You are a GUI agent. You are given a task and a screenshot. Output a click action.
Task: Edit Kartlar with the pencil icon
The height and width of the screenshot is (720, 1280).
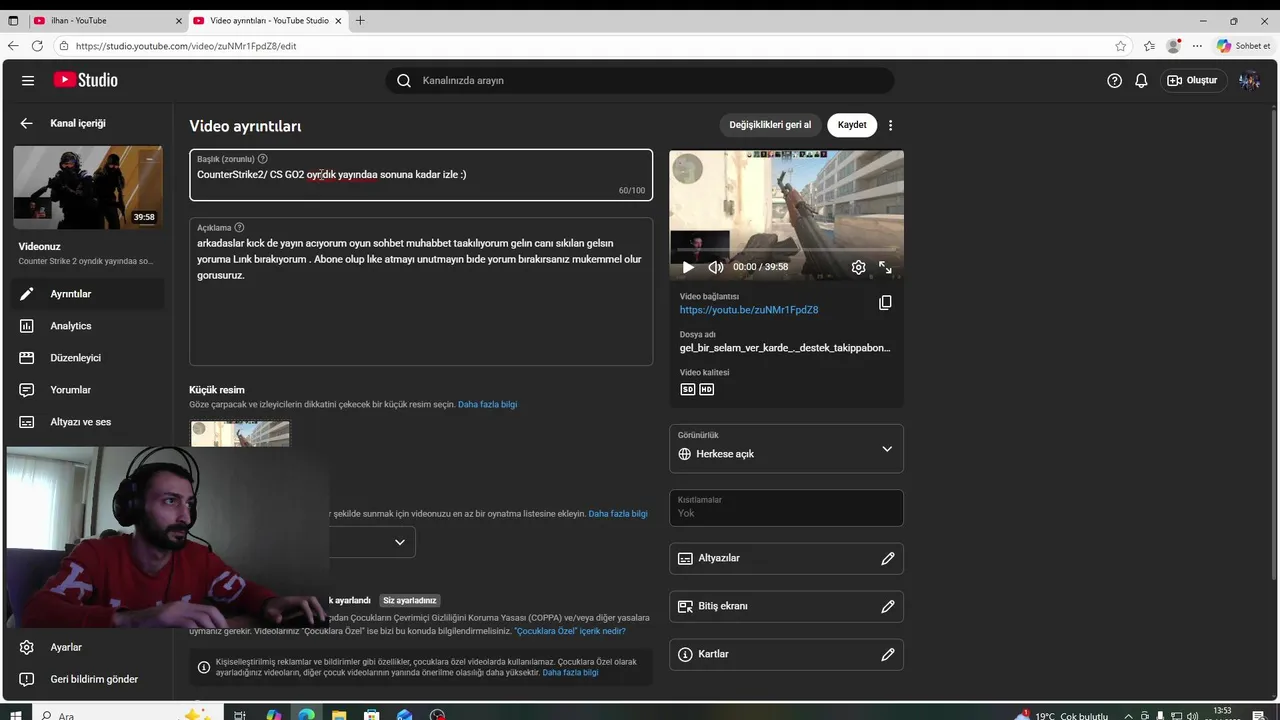coord(887,654)
